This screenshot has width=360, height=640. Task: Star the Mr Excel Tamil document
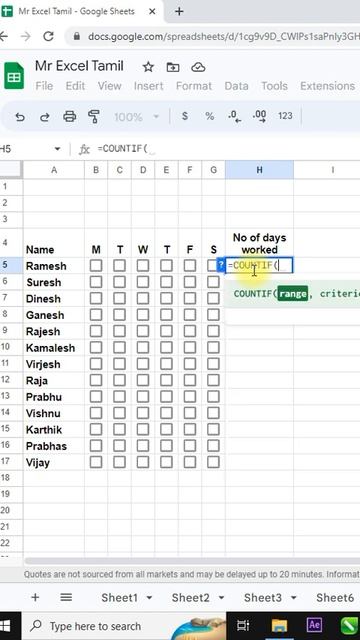(x=148, y=67)
